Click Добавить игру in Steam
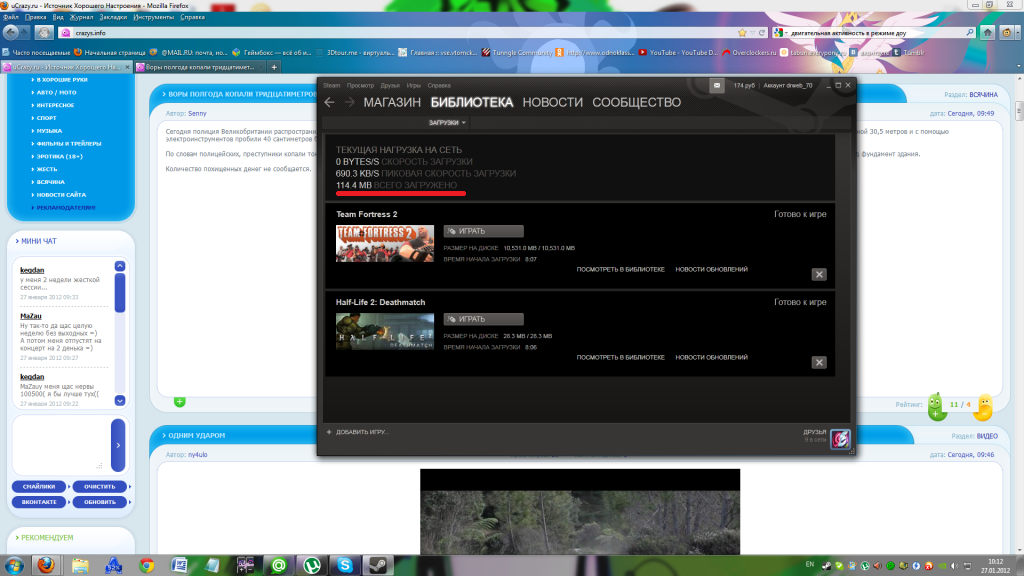Image resolution: width=1024 pixels, height=576 pixels. pyautogui.click(x=362, y=432)
